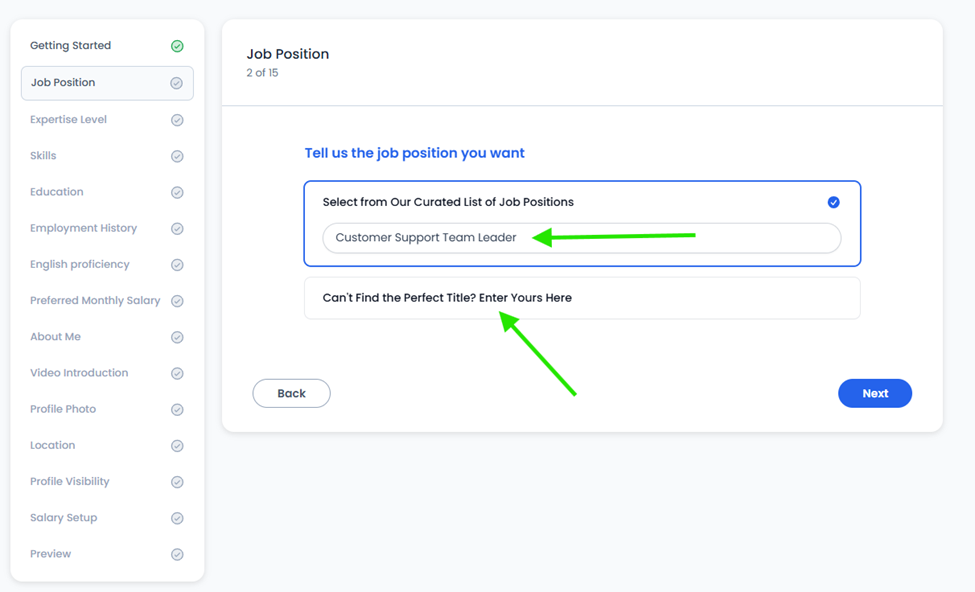Viewport: 975px width, 592px height.
Task: Click the check icon beside Employment History
Action: click(177, 229)
